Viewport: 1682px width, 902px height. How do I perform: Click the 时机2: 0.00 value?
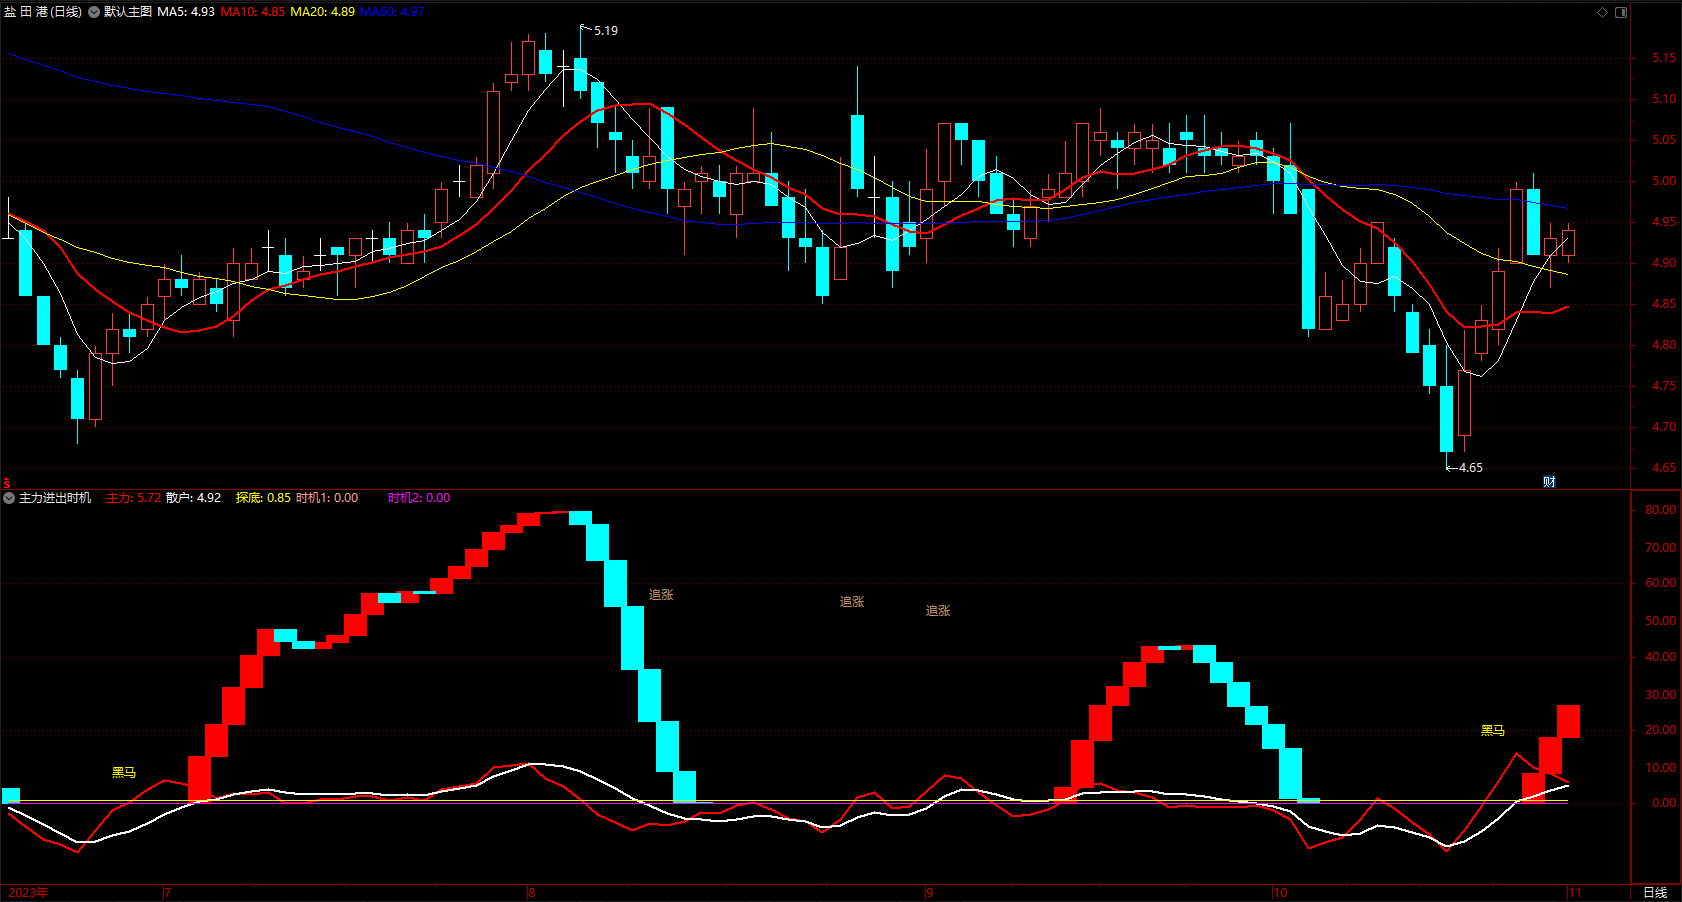419,498
